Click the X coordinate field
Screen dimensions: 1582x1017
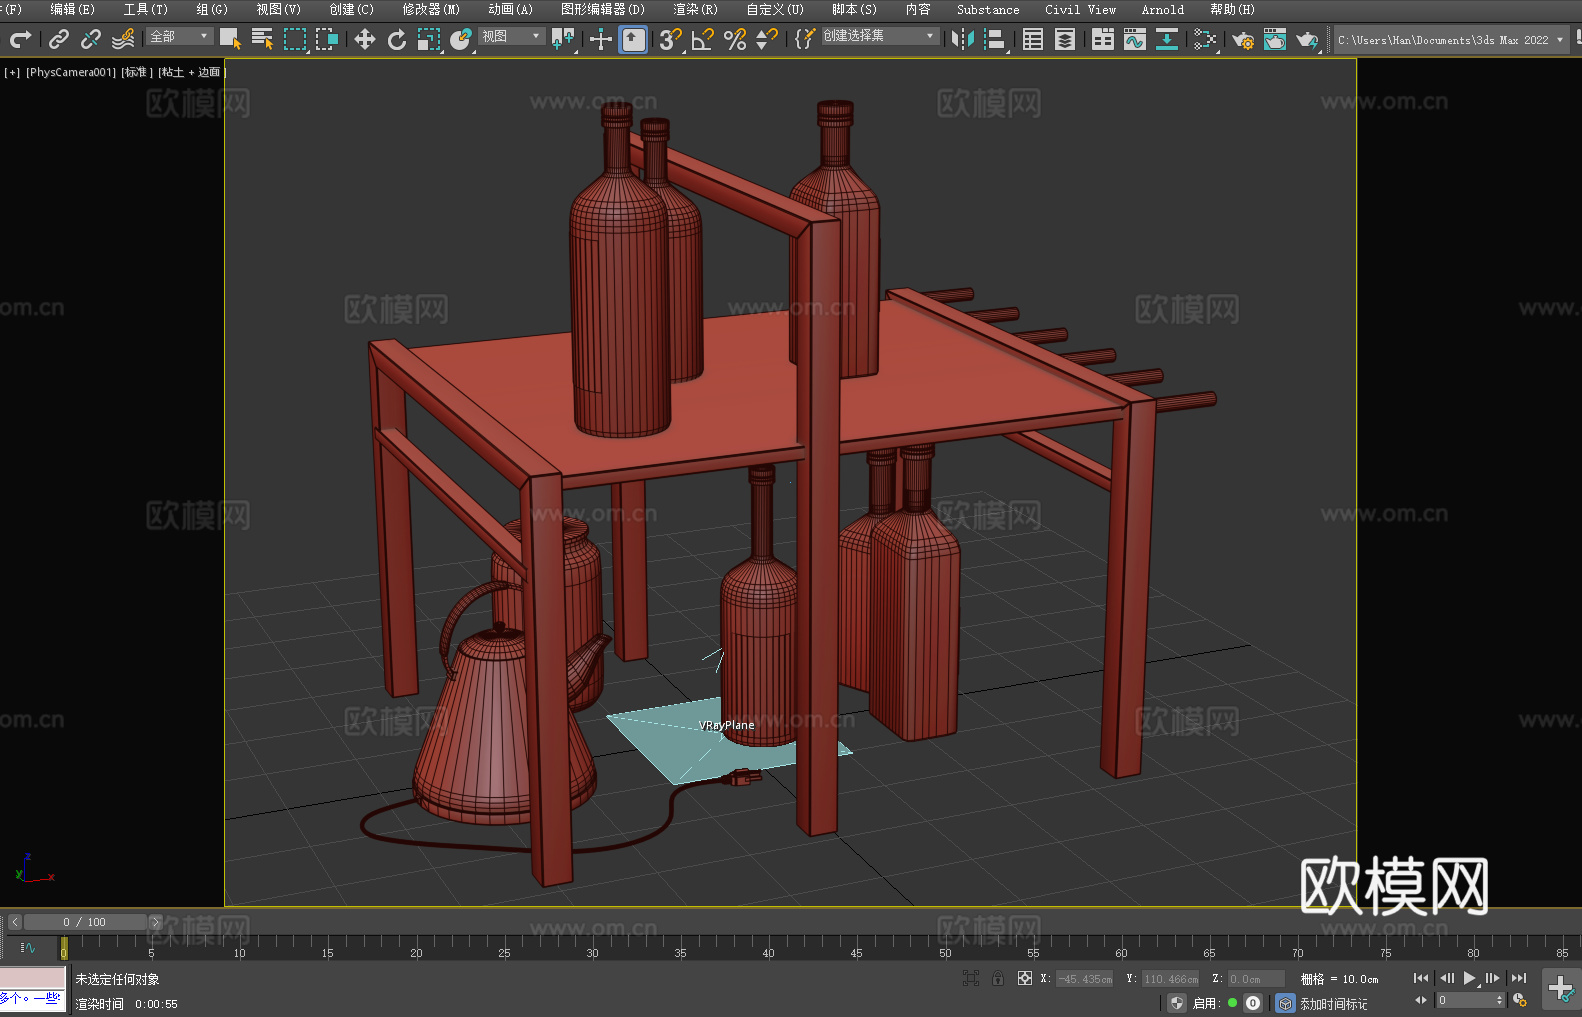coord(1084,979)
